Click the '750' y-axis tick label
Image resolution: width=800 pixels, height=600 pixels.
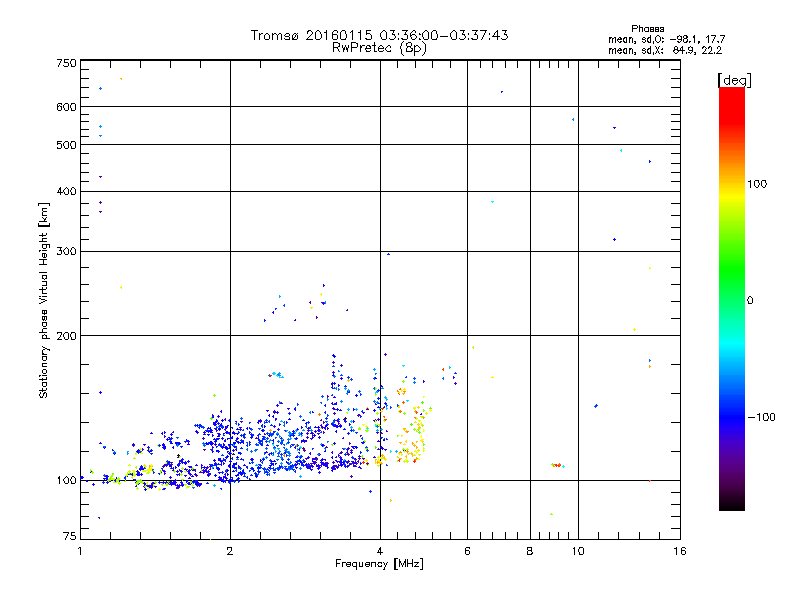click(67, 63)
